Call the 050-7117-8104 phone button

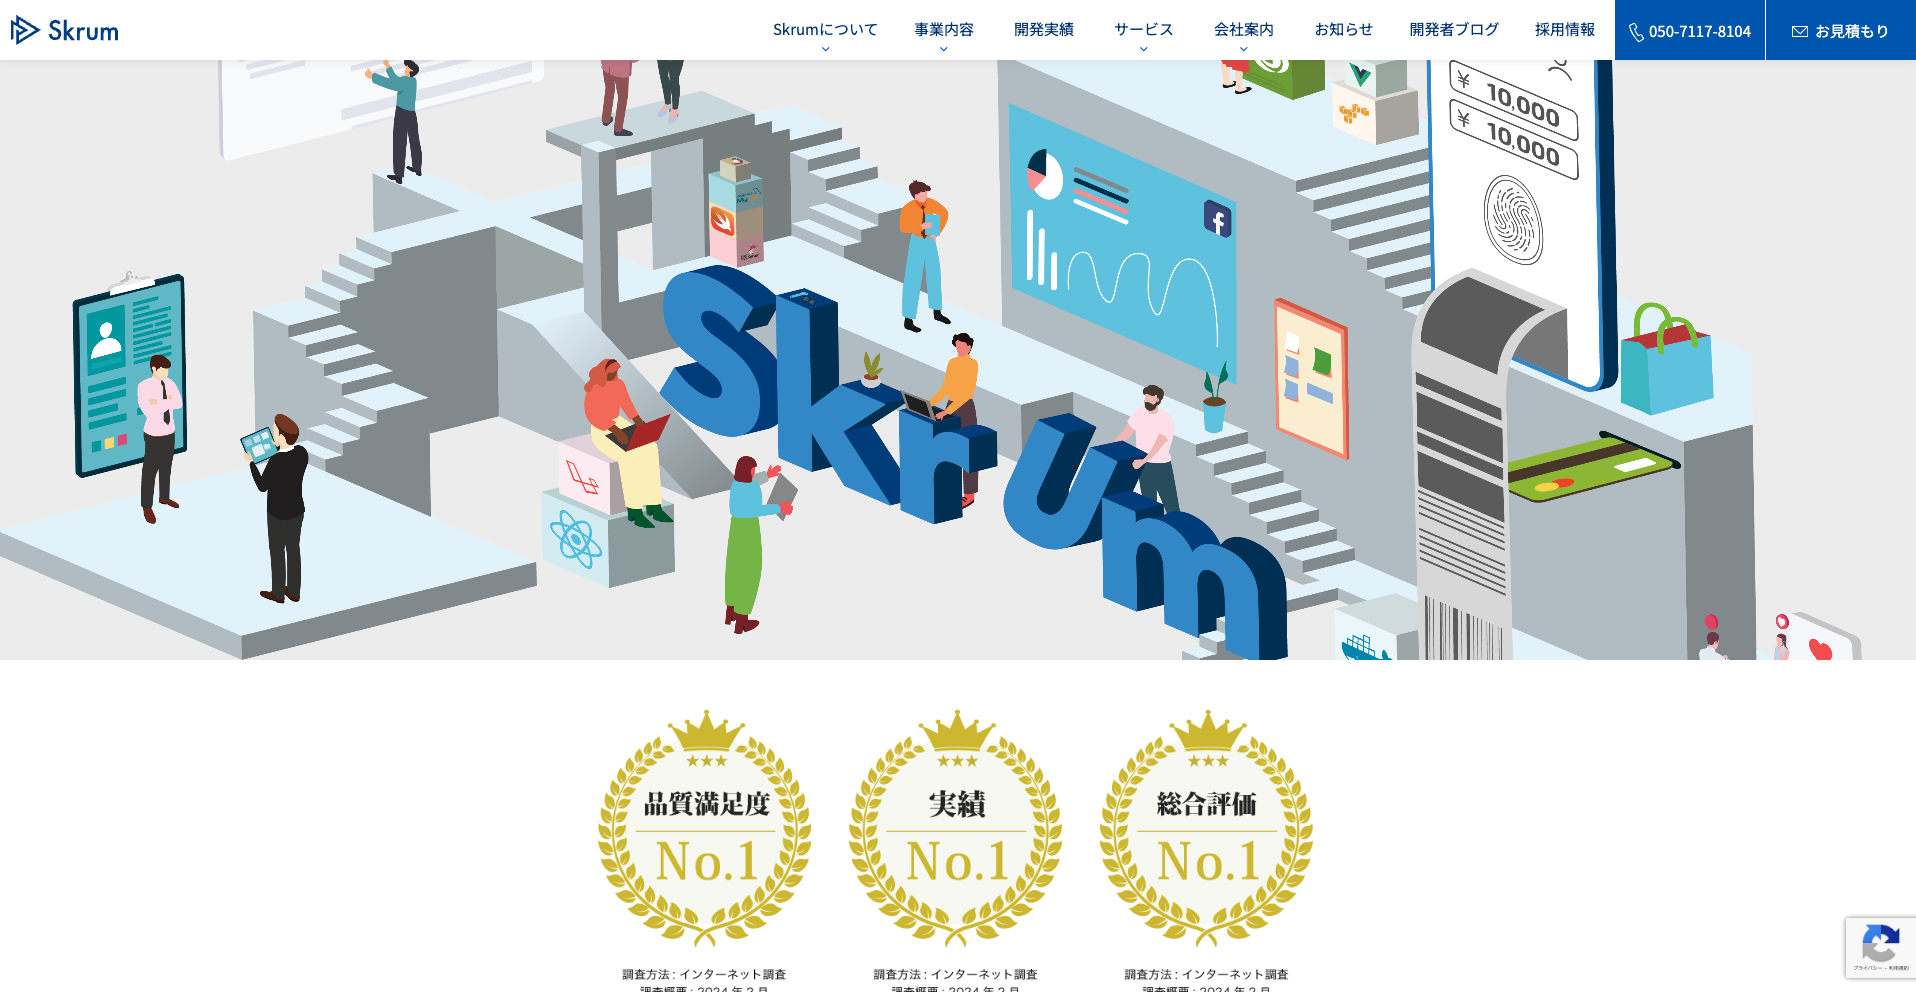tap(1690, 30)
